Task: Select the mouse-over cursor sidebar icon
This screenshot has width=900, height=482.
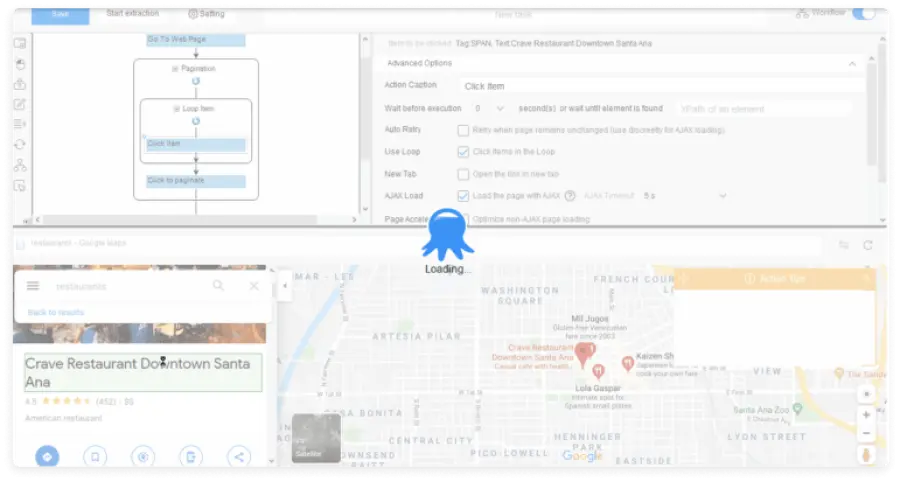Action: [20, 186]
